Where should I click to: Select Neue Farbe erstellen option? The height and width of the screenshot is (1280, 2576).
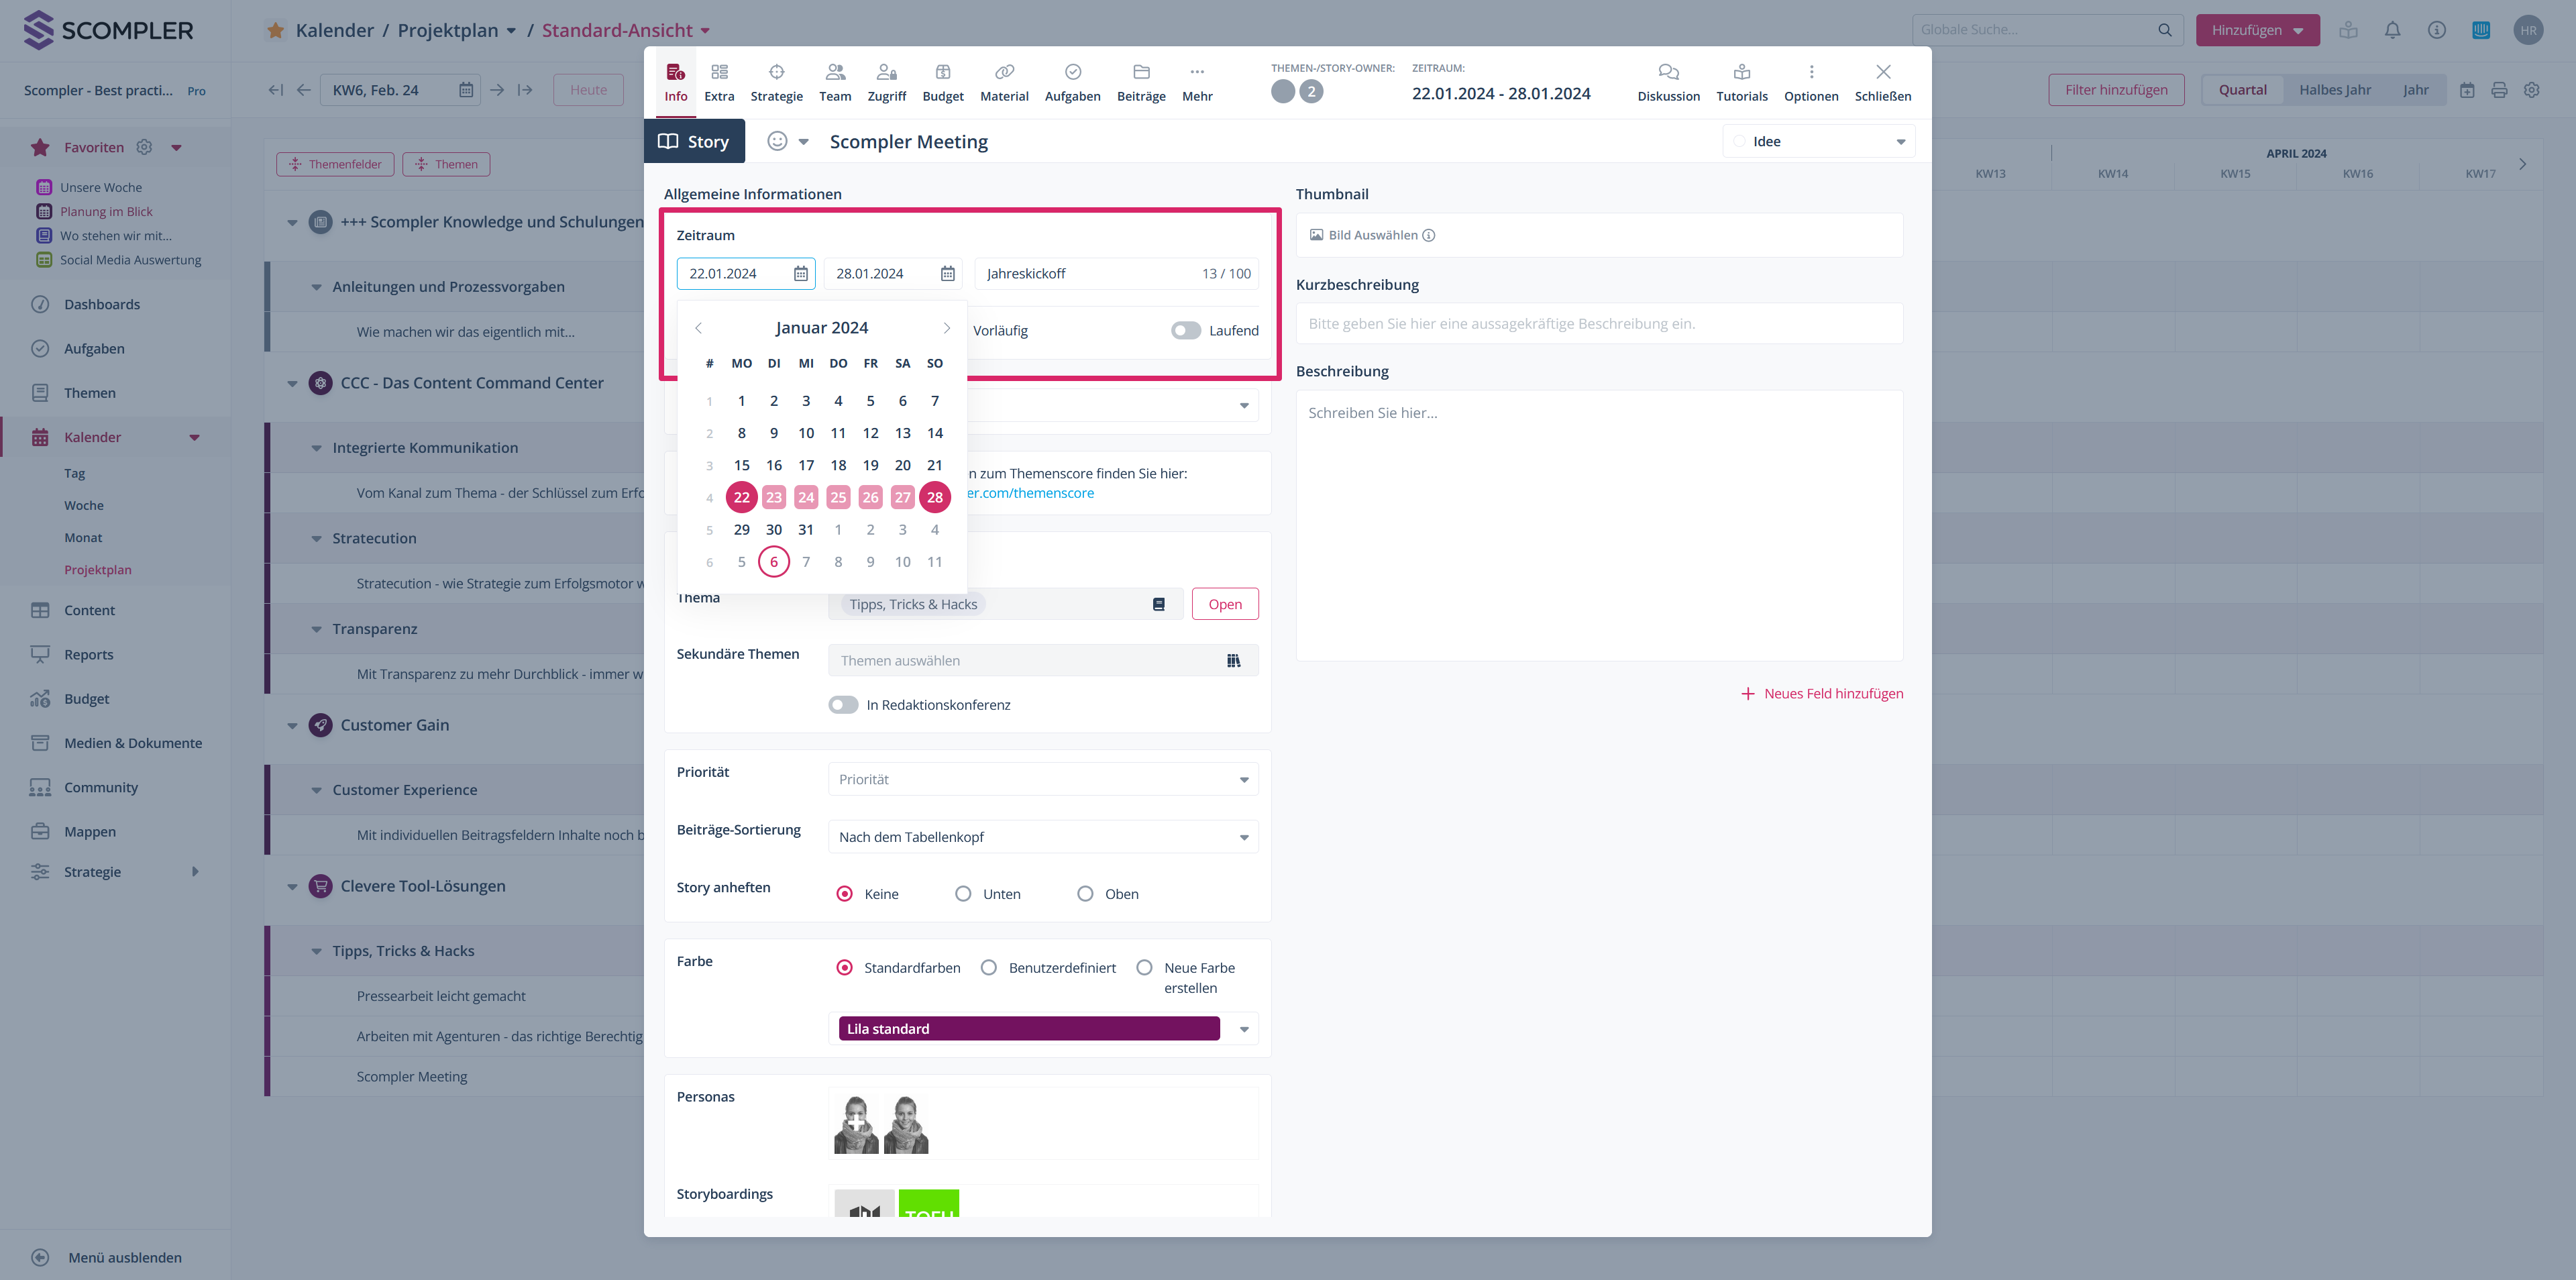[1144, 967]
